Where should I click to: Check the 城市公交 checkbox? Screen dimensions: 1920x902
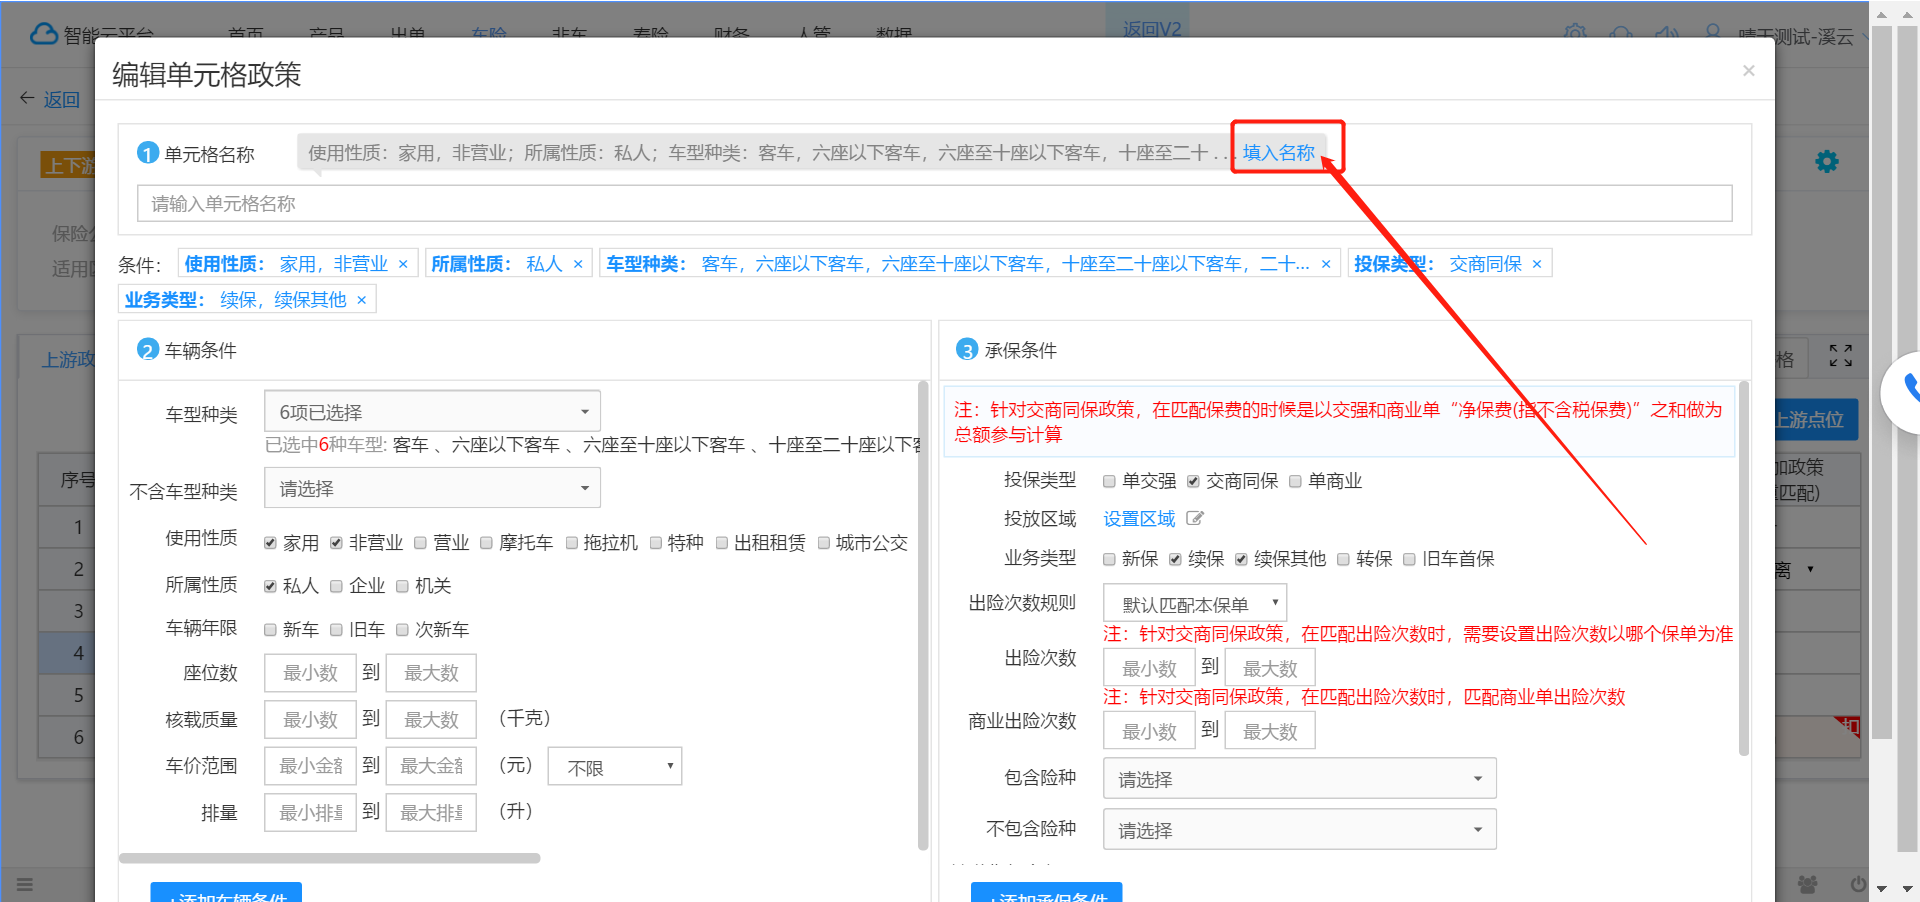click(x=824, y=543)
